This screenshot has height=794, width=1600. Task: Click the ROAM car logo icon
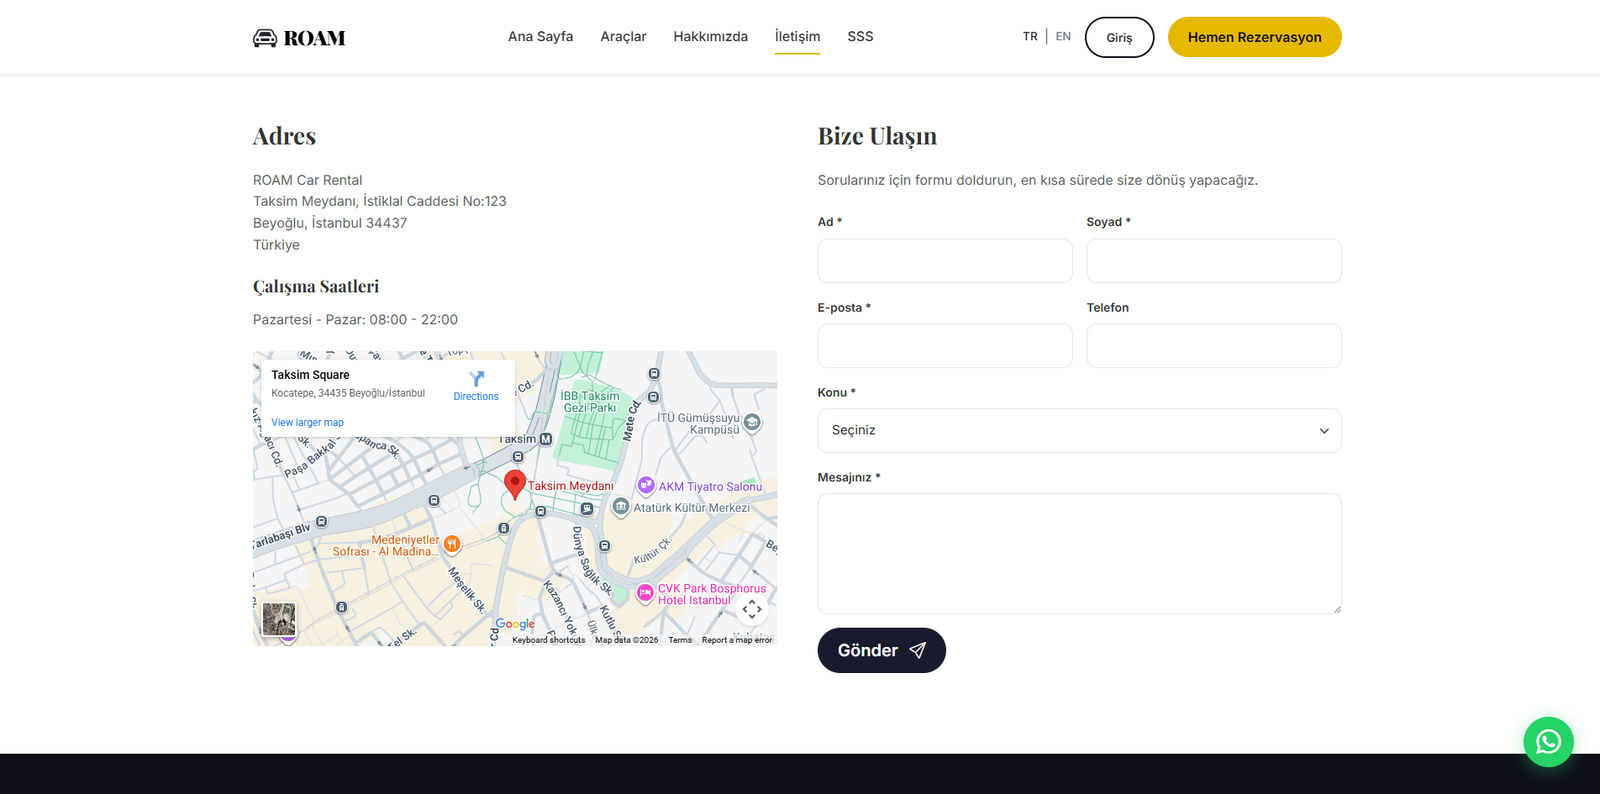point(265,38)
